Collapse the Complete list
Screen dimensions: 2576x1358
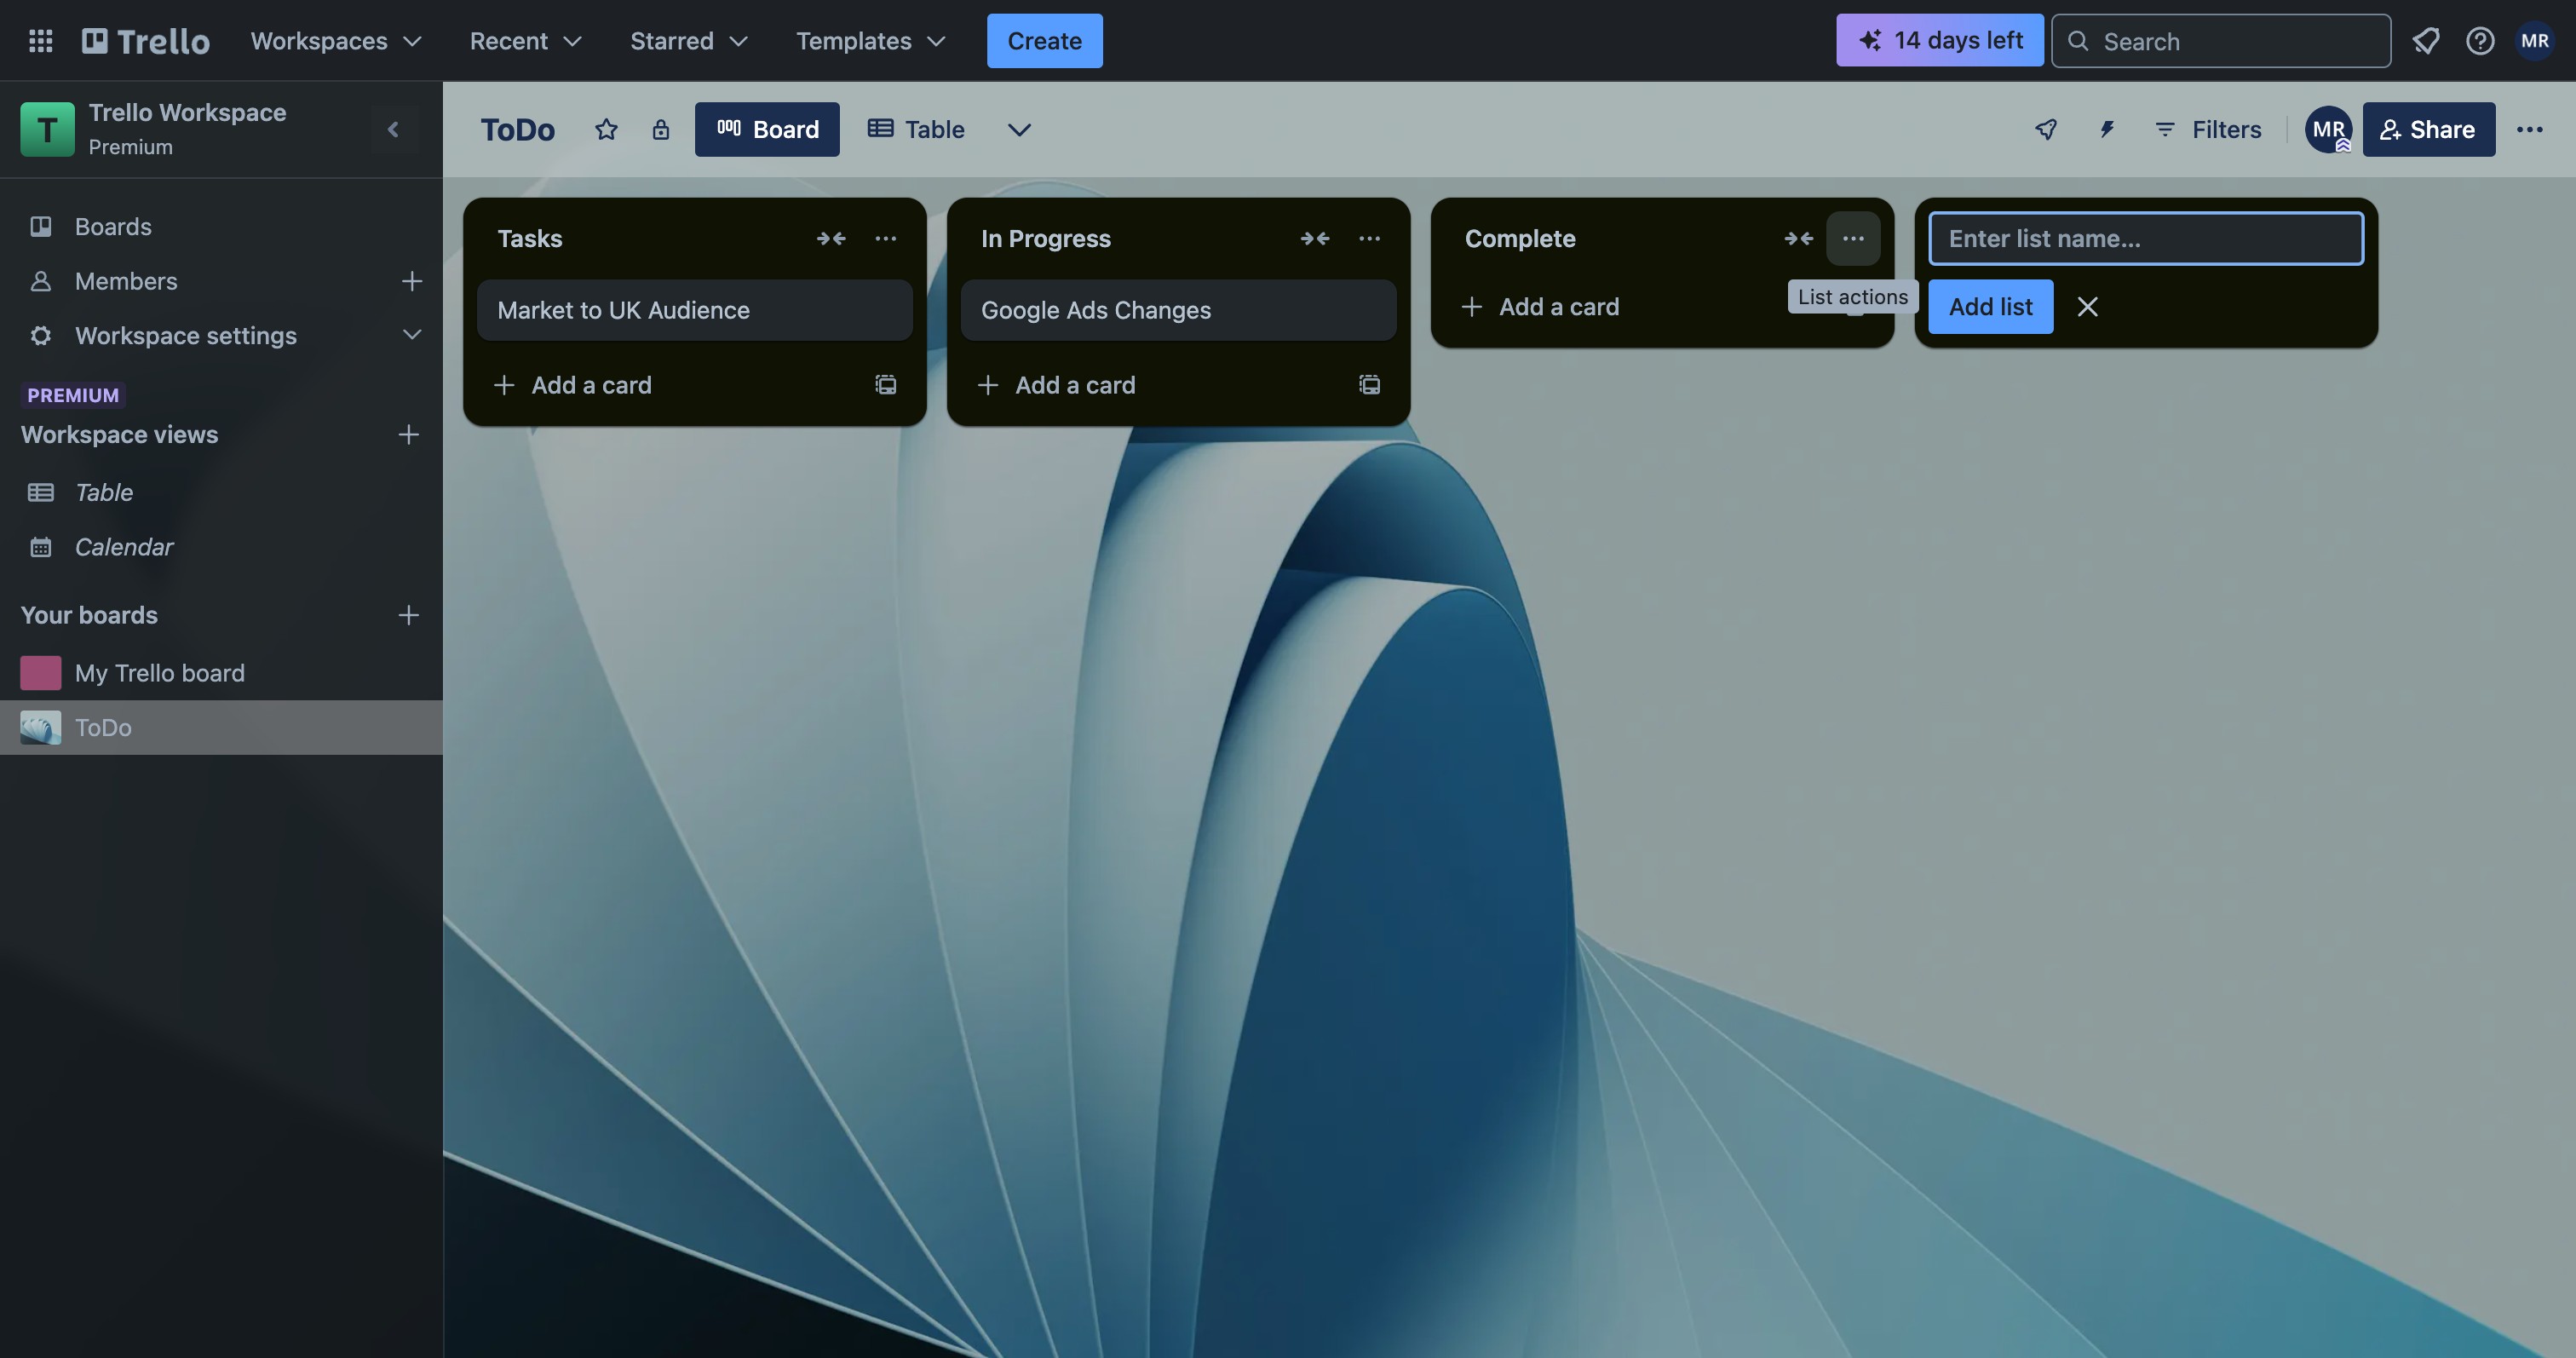(x=1799, y=238)
